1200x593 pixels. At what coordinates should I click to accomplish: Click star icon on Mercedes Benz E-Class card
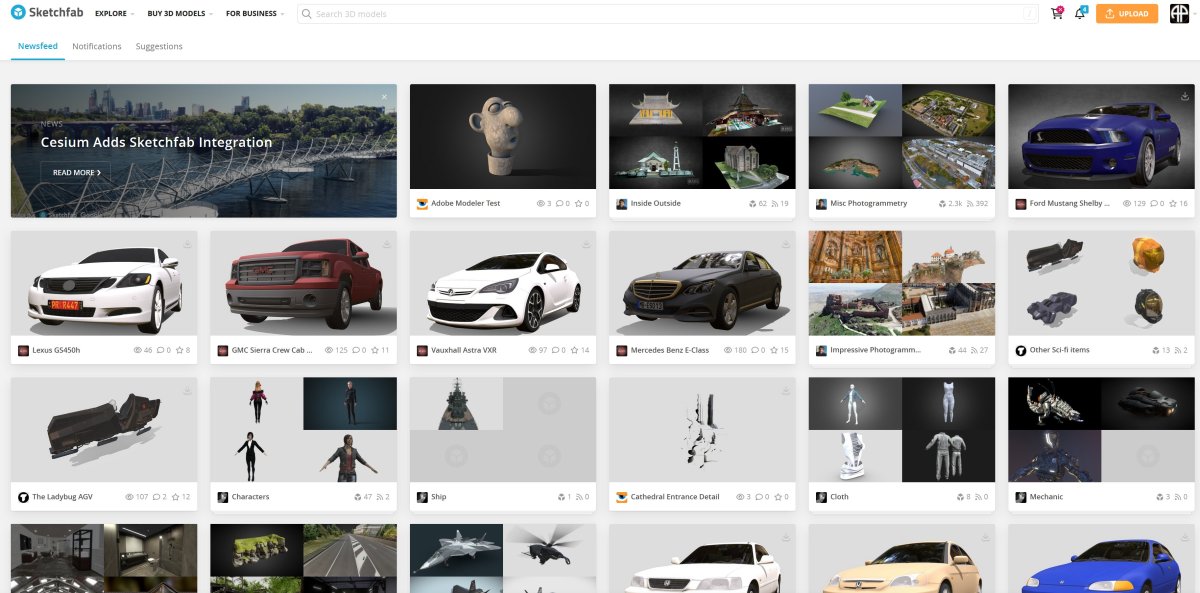click(771, 351)
